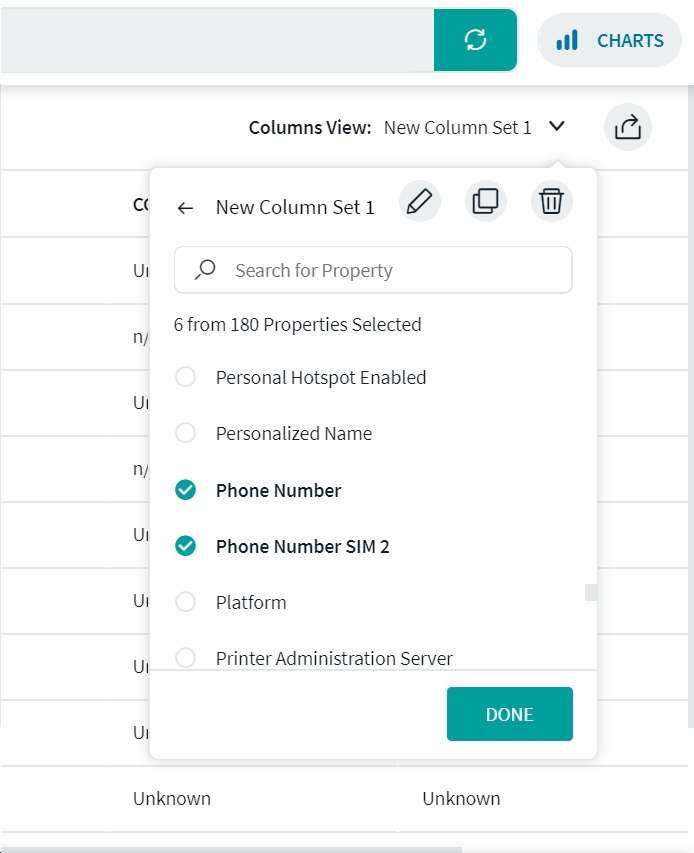The image size is (694, 853).
Task: Tick Printer Administration Server property
Action: click(185, 658)
